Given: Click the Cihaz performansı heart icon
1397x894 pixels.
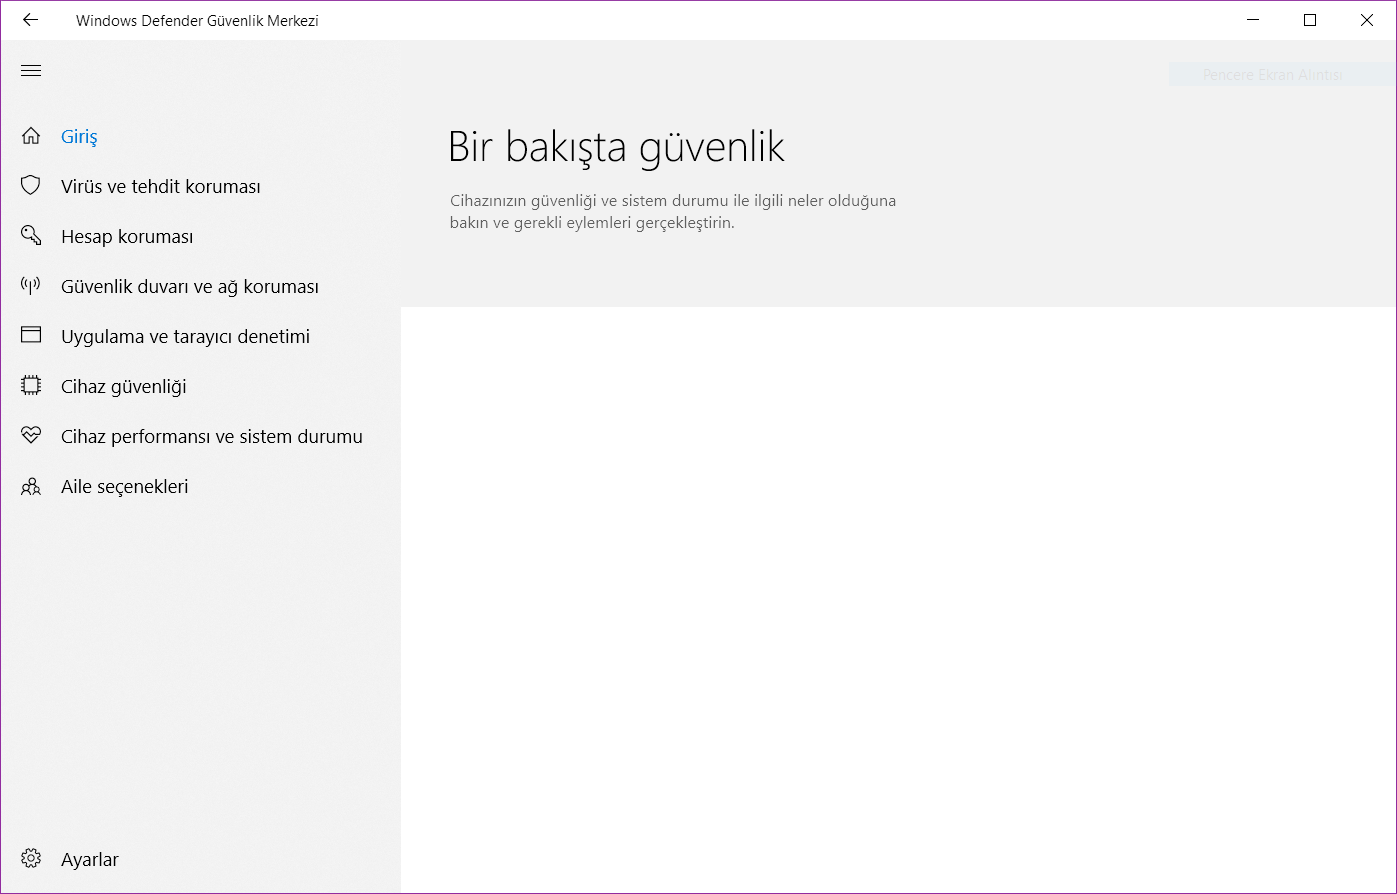Looking at the screenshot, I should [30, 435].
